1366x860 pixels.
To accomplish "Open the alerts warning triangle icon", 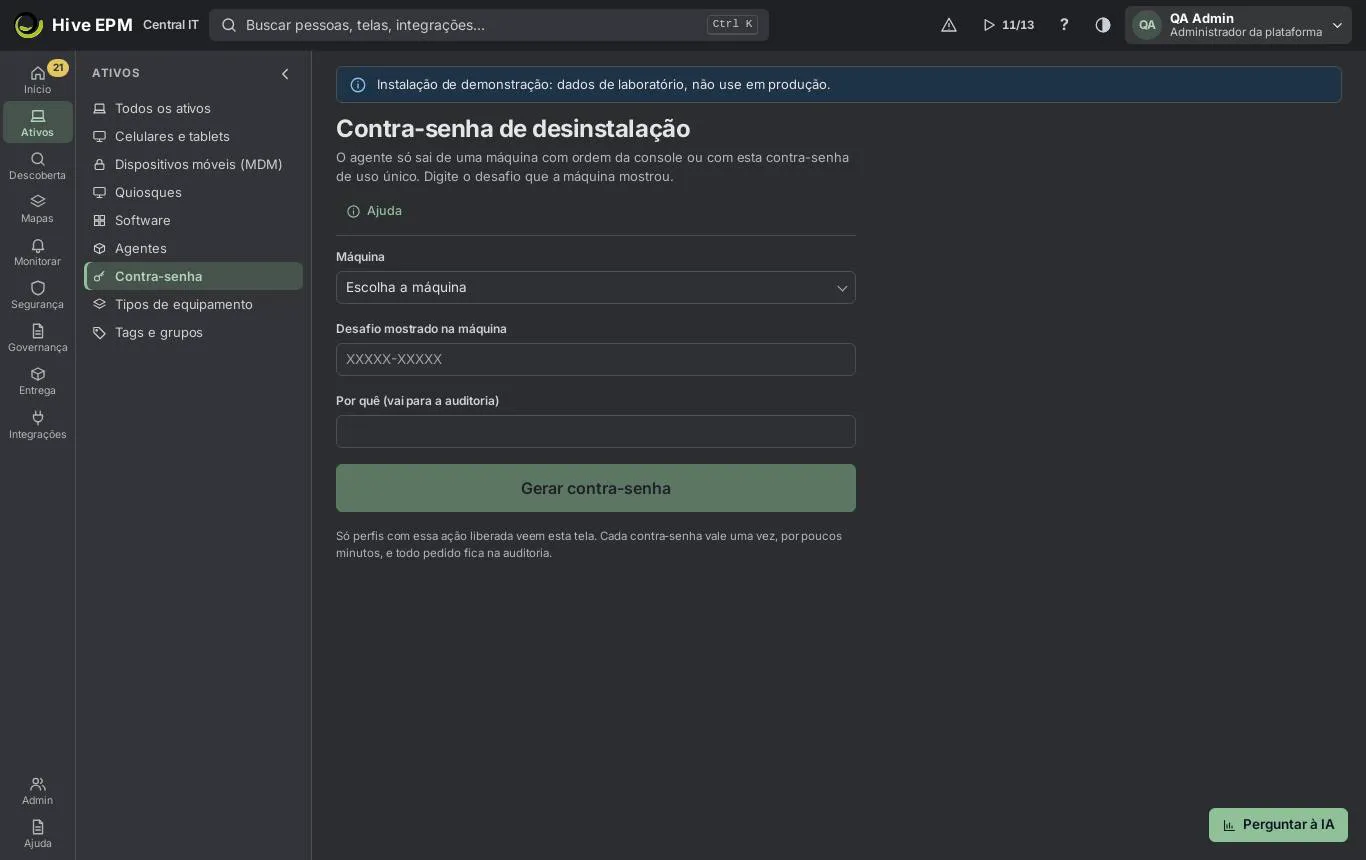I will [949, 25].
